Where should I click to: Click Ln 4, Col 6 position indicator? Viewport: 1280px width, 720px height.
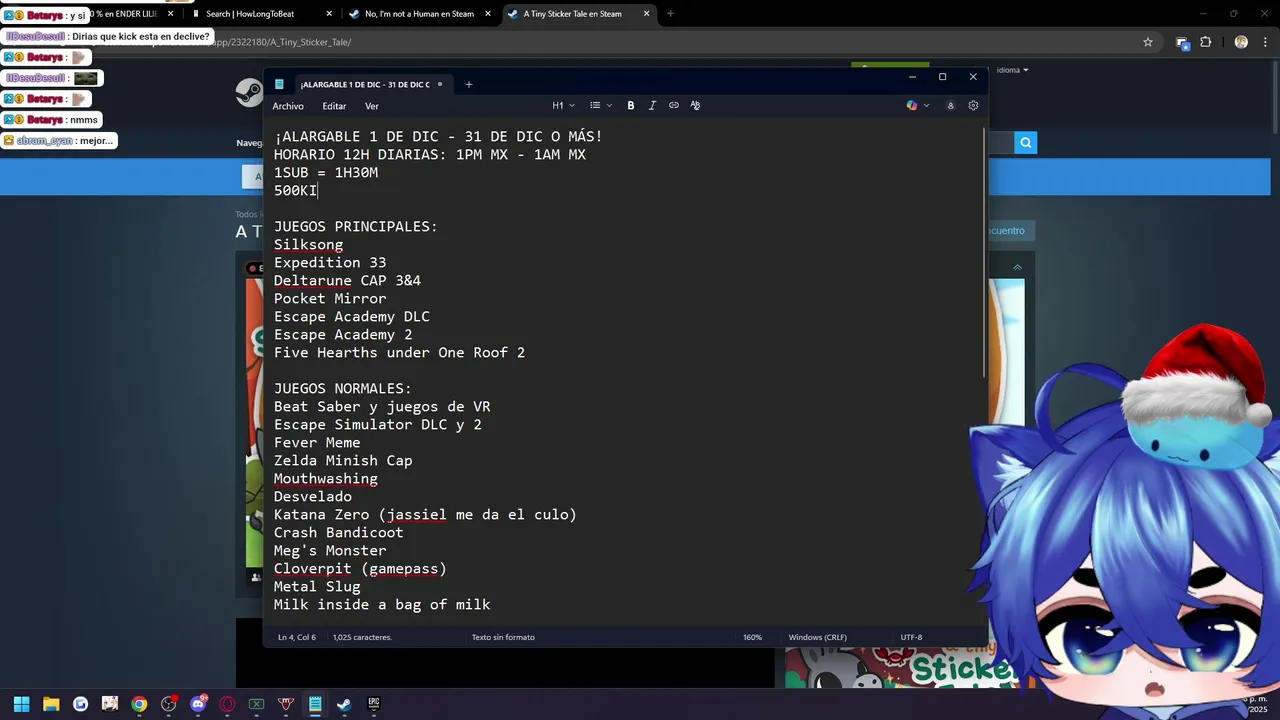point(297,637)
